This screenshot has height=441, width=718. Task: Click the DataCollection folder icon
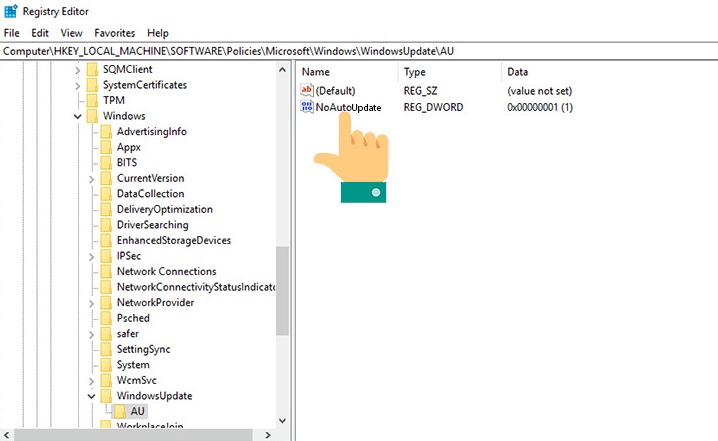tap(106, 194)
